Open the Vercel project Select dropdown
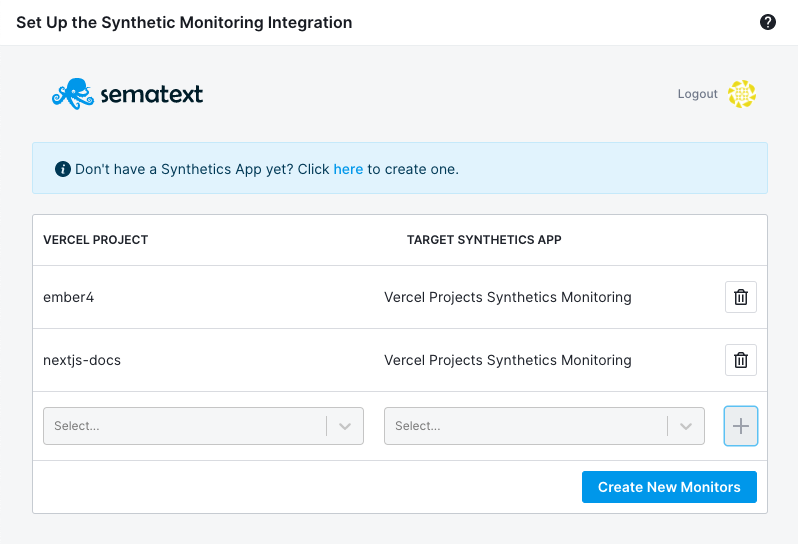Viewport: 798px width, 544px height. [203, 426]
